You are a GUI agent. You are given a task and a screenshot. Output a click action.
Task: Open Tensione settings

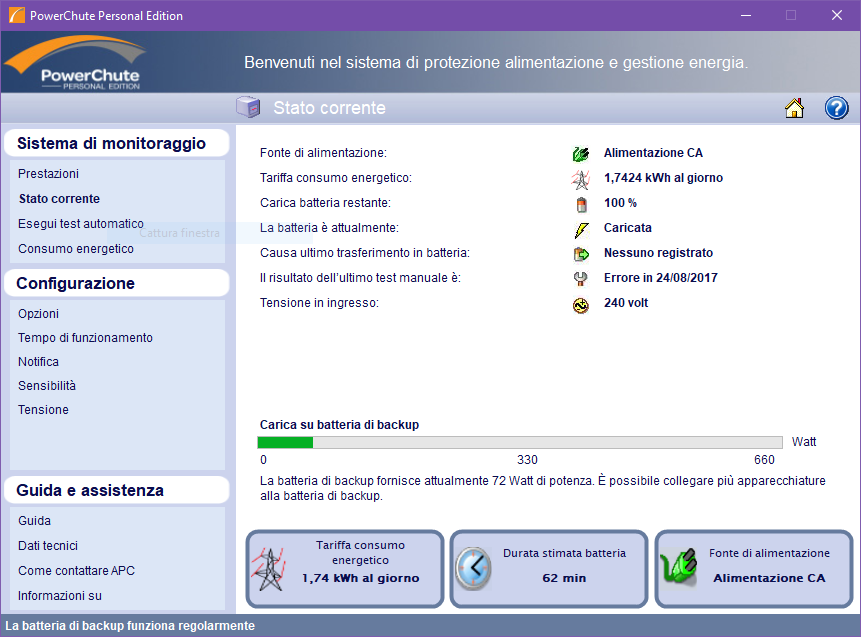43,410
